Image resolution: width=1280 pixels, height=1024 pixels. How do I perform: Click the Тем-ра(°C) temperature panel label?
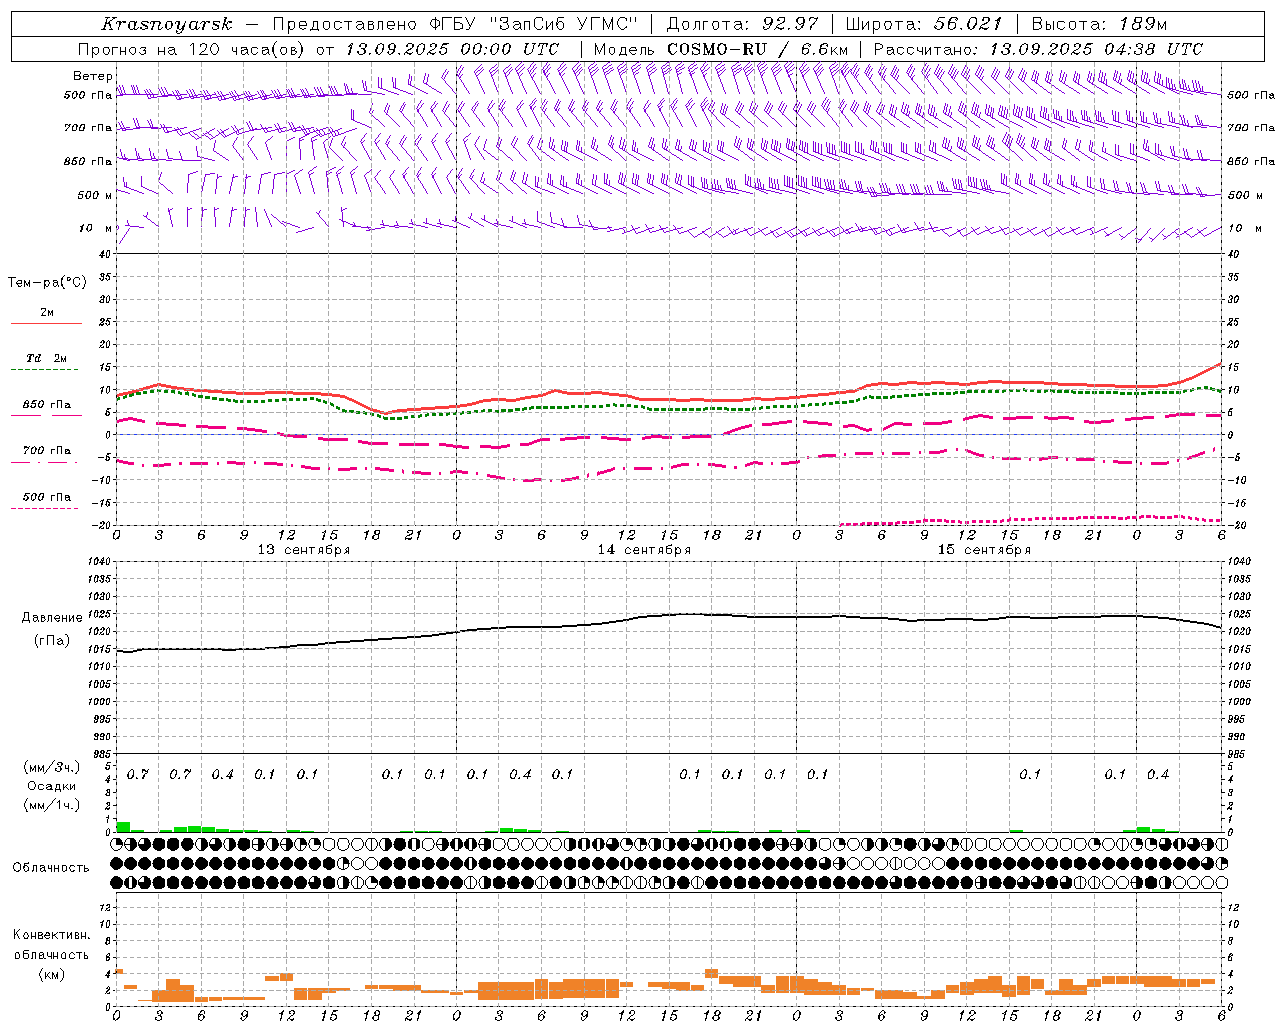click(x=47, y=283)
